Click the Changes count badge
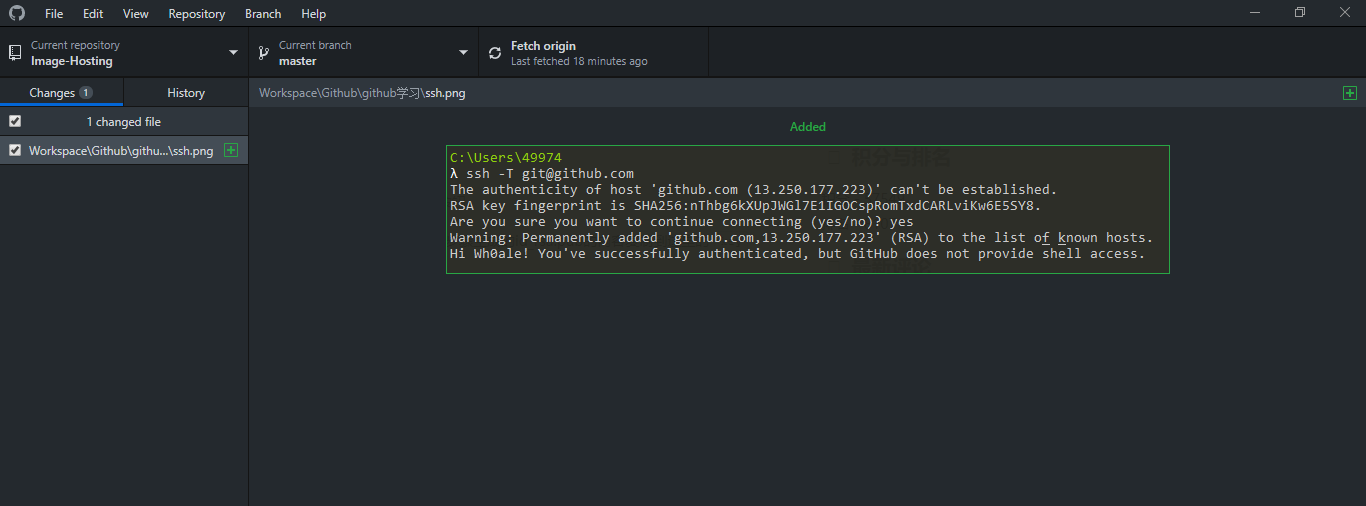Viewport: 1366px width, 506px height. 86,92
